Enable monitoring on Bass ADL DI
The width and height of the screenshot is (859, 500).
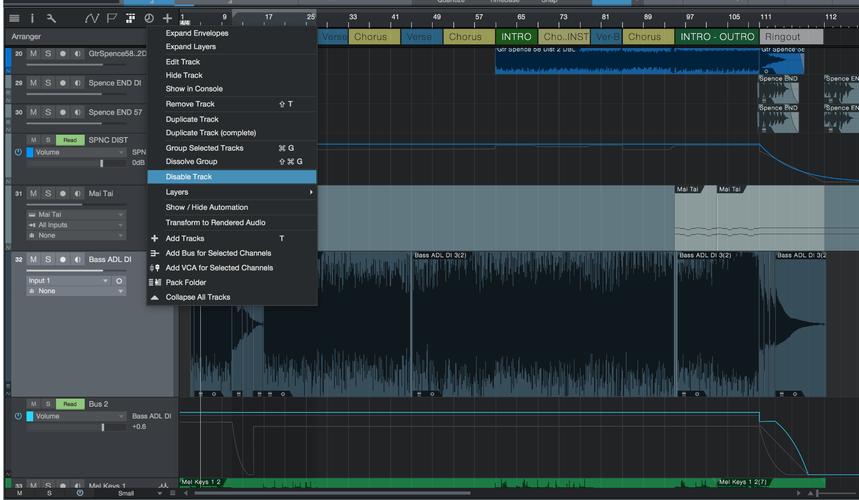pyautogui.click(x=77, y=259)
